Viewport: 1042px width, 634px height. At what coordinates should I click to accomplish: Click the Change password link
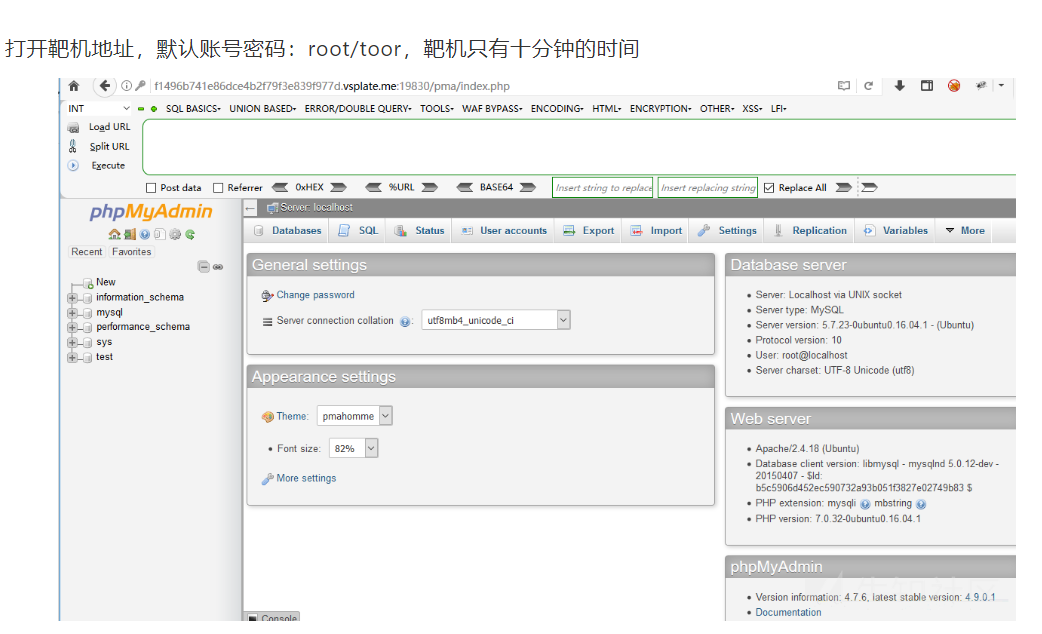click(x=316, y=295)
